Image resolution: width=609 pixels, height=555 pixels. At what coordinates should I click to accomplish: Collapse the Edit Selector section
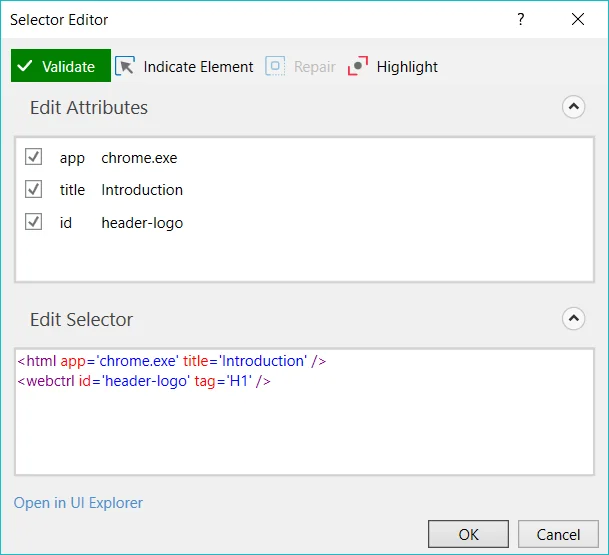(x=573, y=319)
